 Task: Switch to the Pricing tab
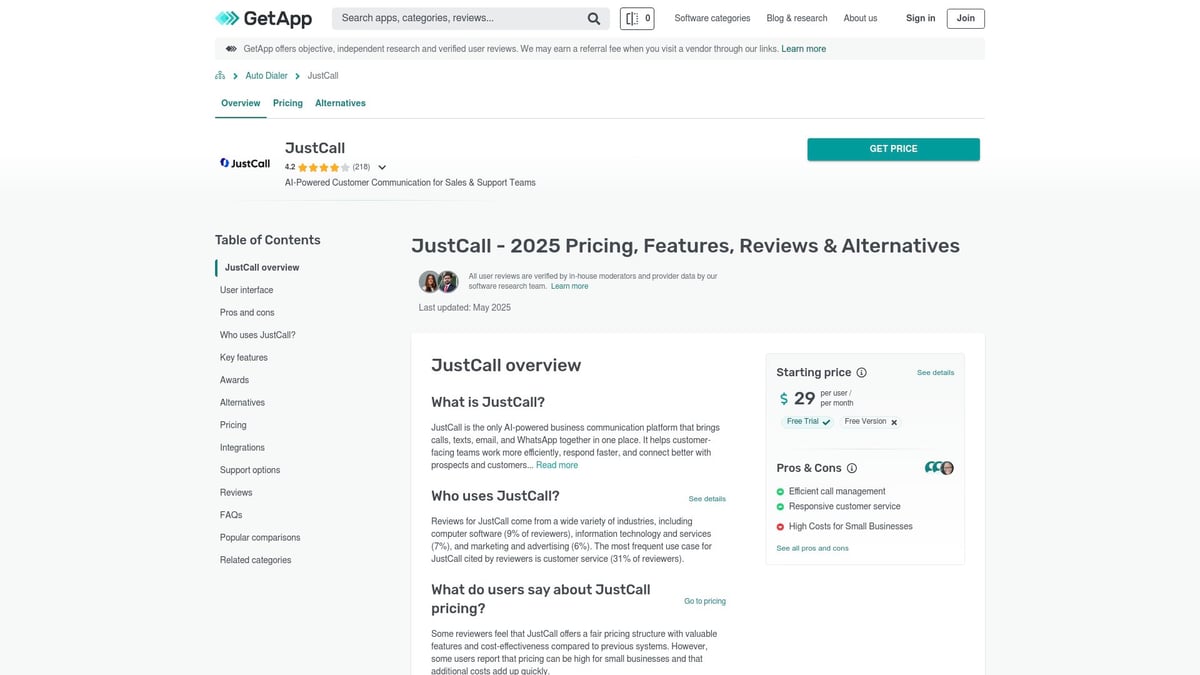point(288,103)
